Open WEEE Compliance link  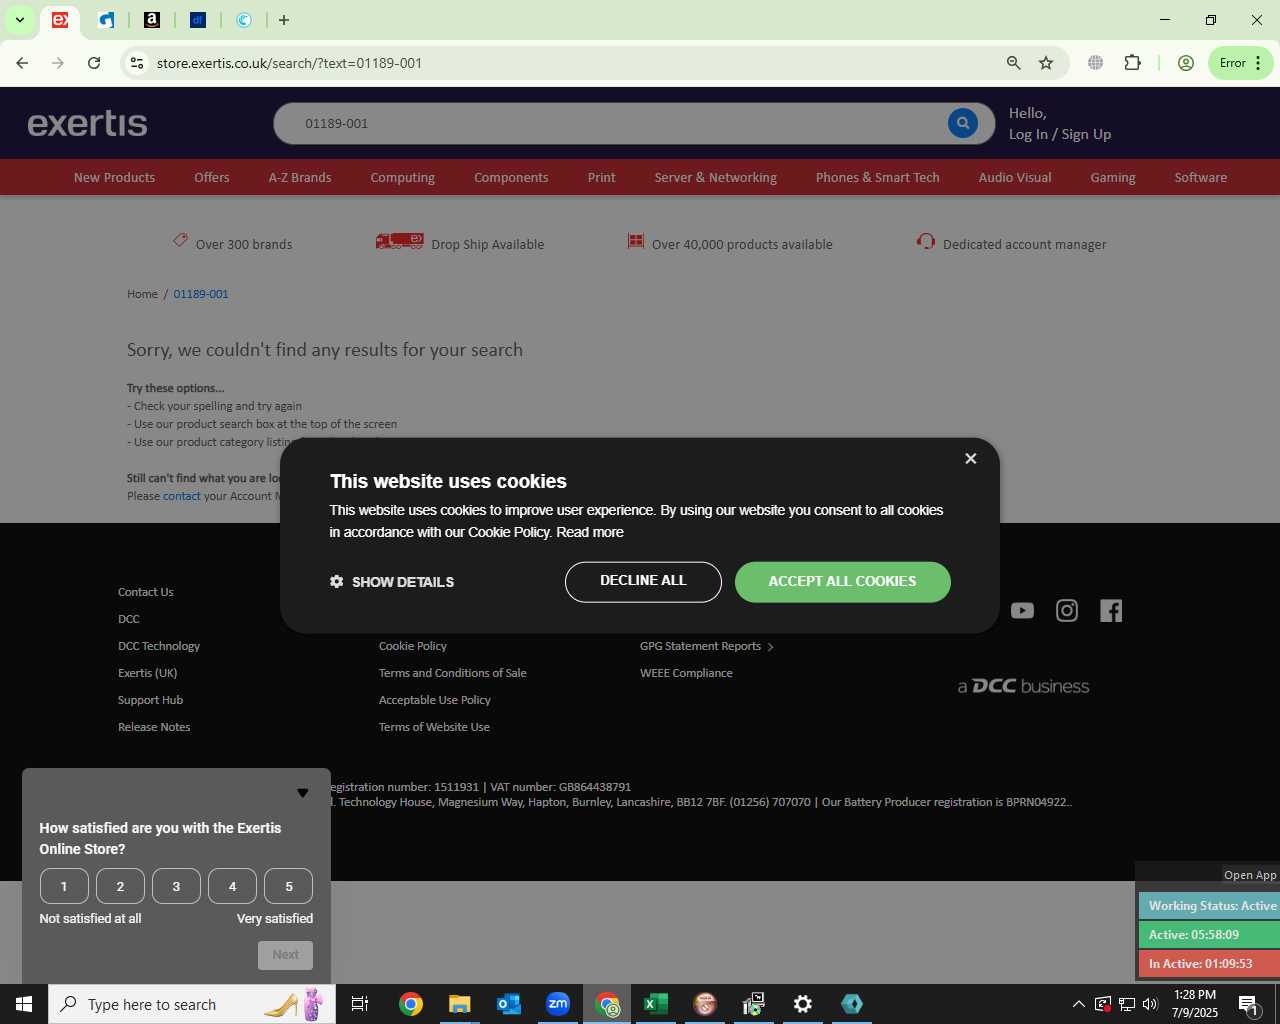click(686, 673)
